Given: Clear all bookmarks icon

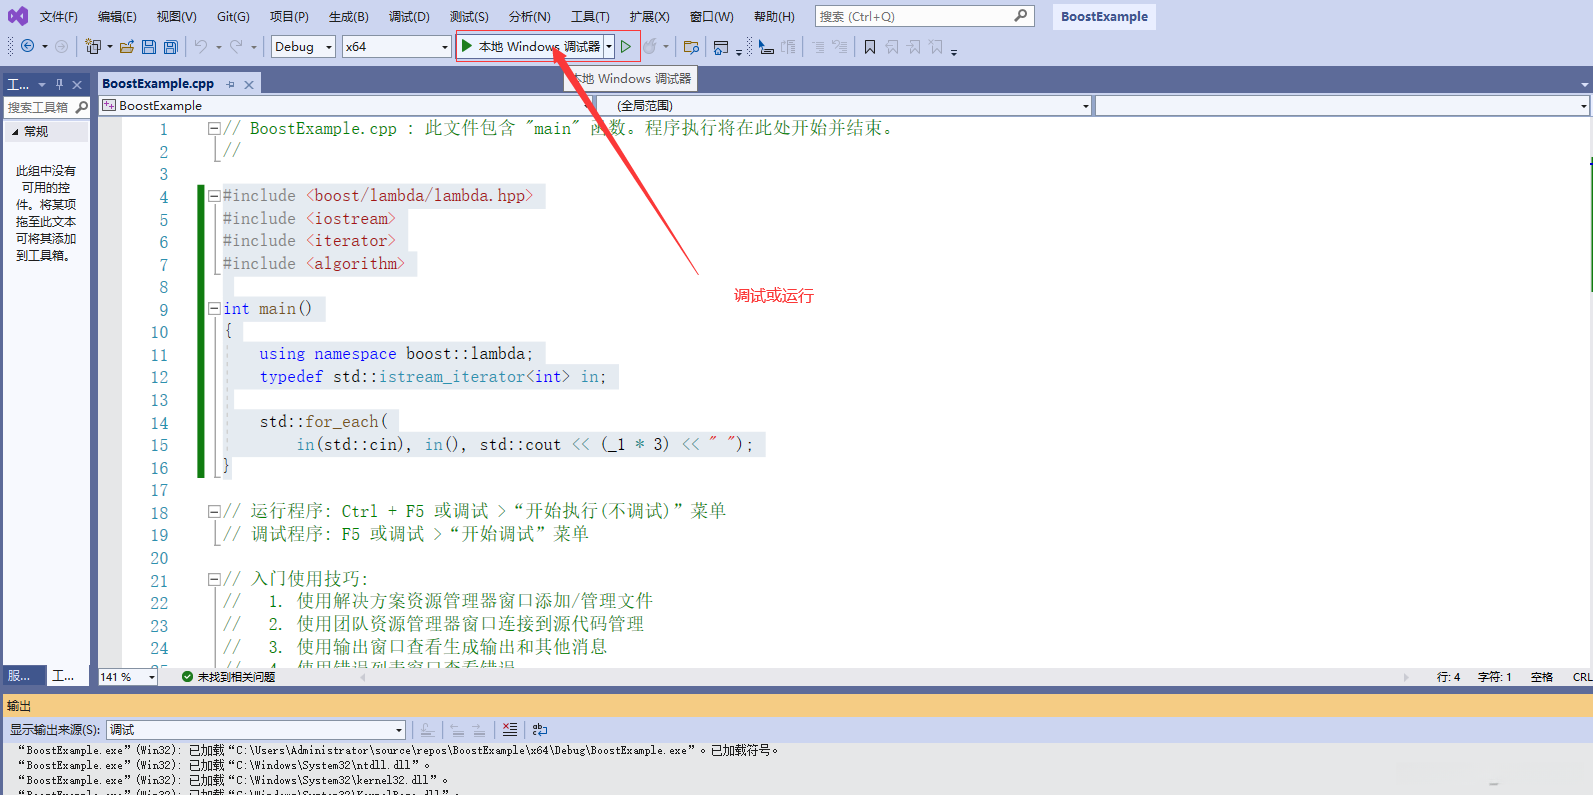Looking at the screenshot, I should pos(936,46).
